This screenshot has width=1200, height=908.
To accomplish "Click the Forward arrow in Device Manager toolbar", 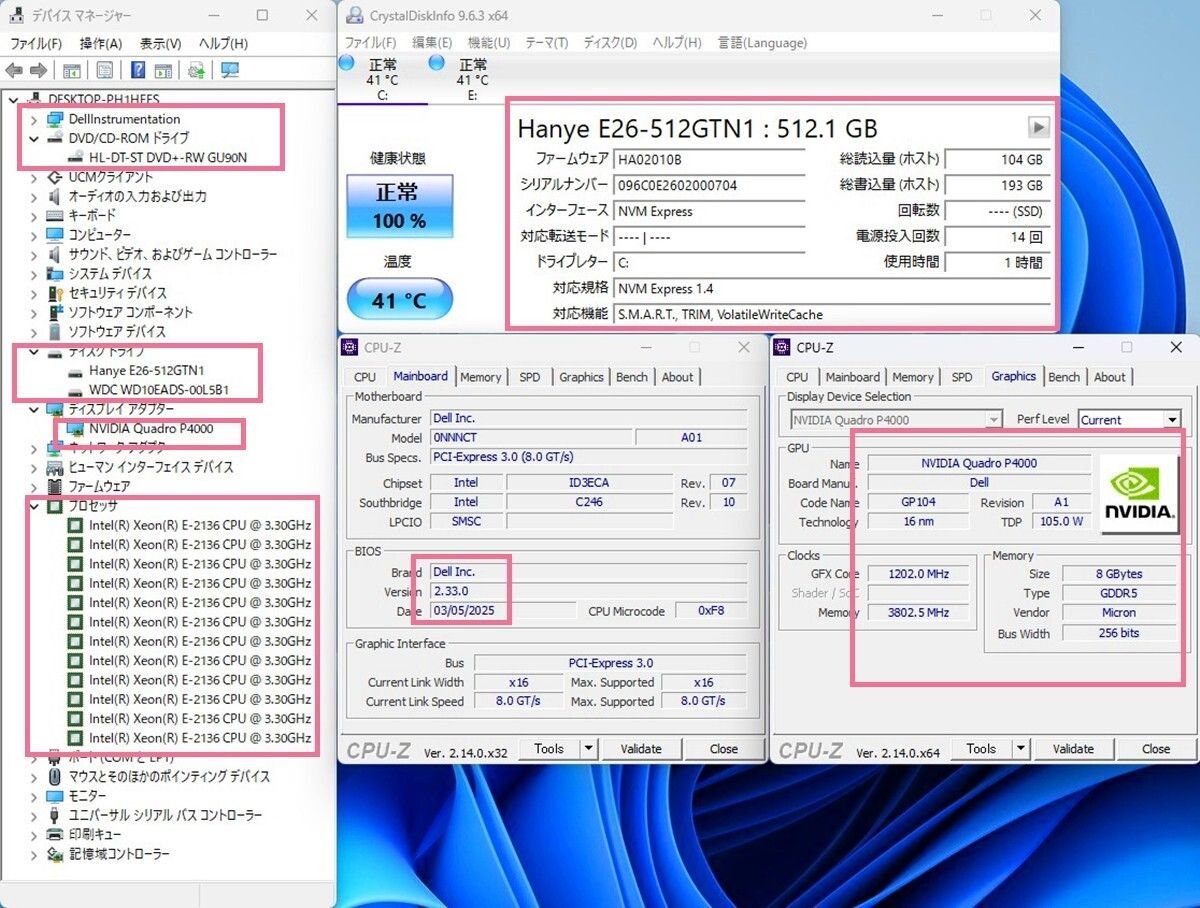I will pyautogui.click(x=38, y=70).
